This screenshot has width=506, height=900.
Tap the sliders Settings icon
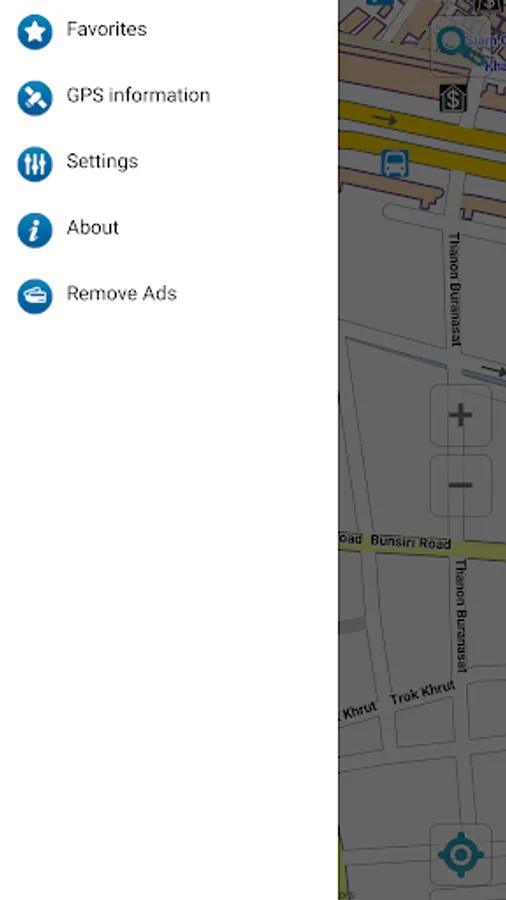[x=34, y=164]
